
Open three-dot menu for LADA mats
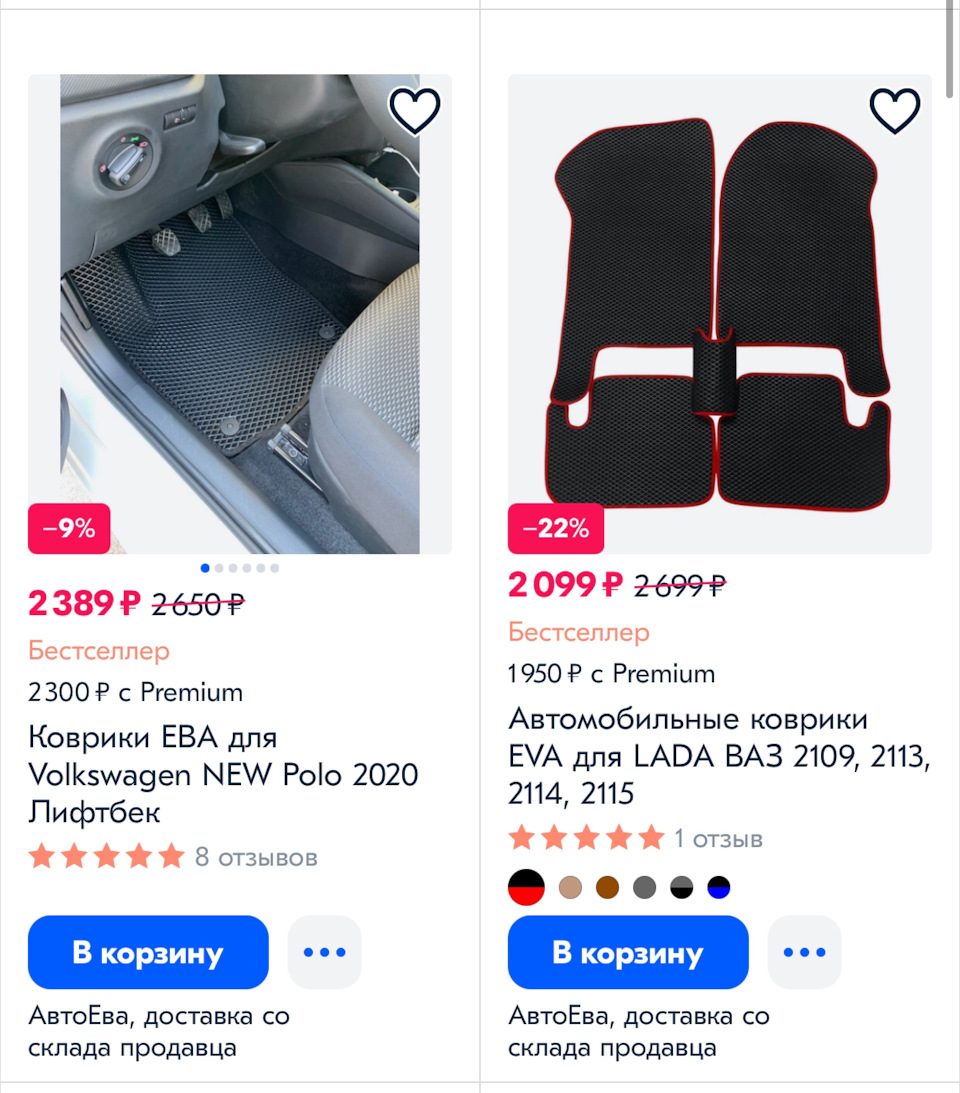(804, 952)
